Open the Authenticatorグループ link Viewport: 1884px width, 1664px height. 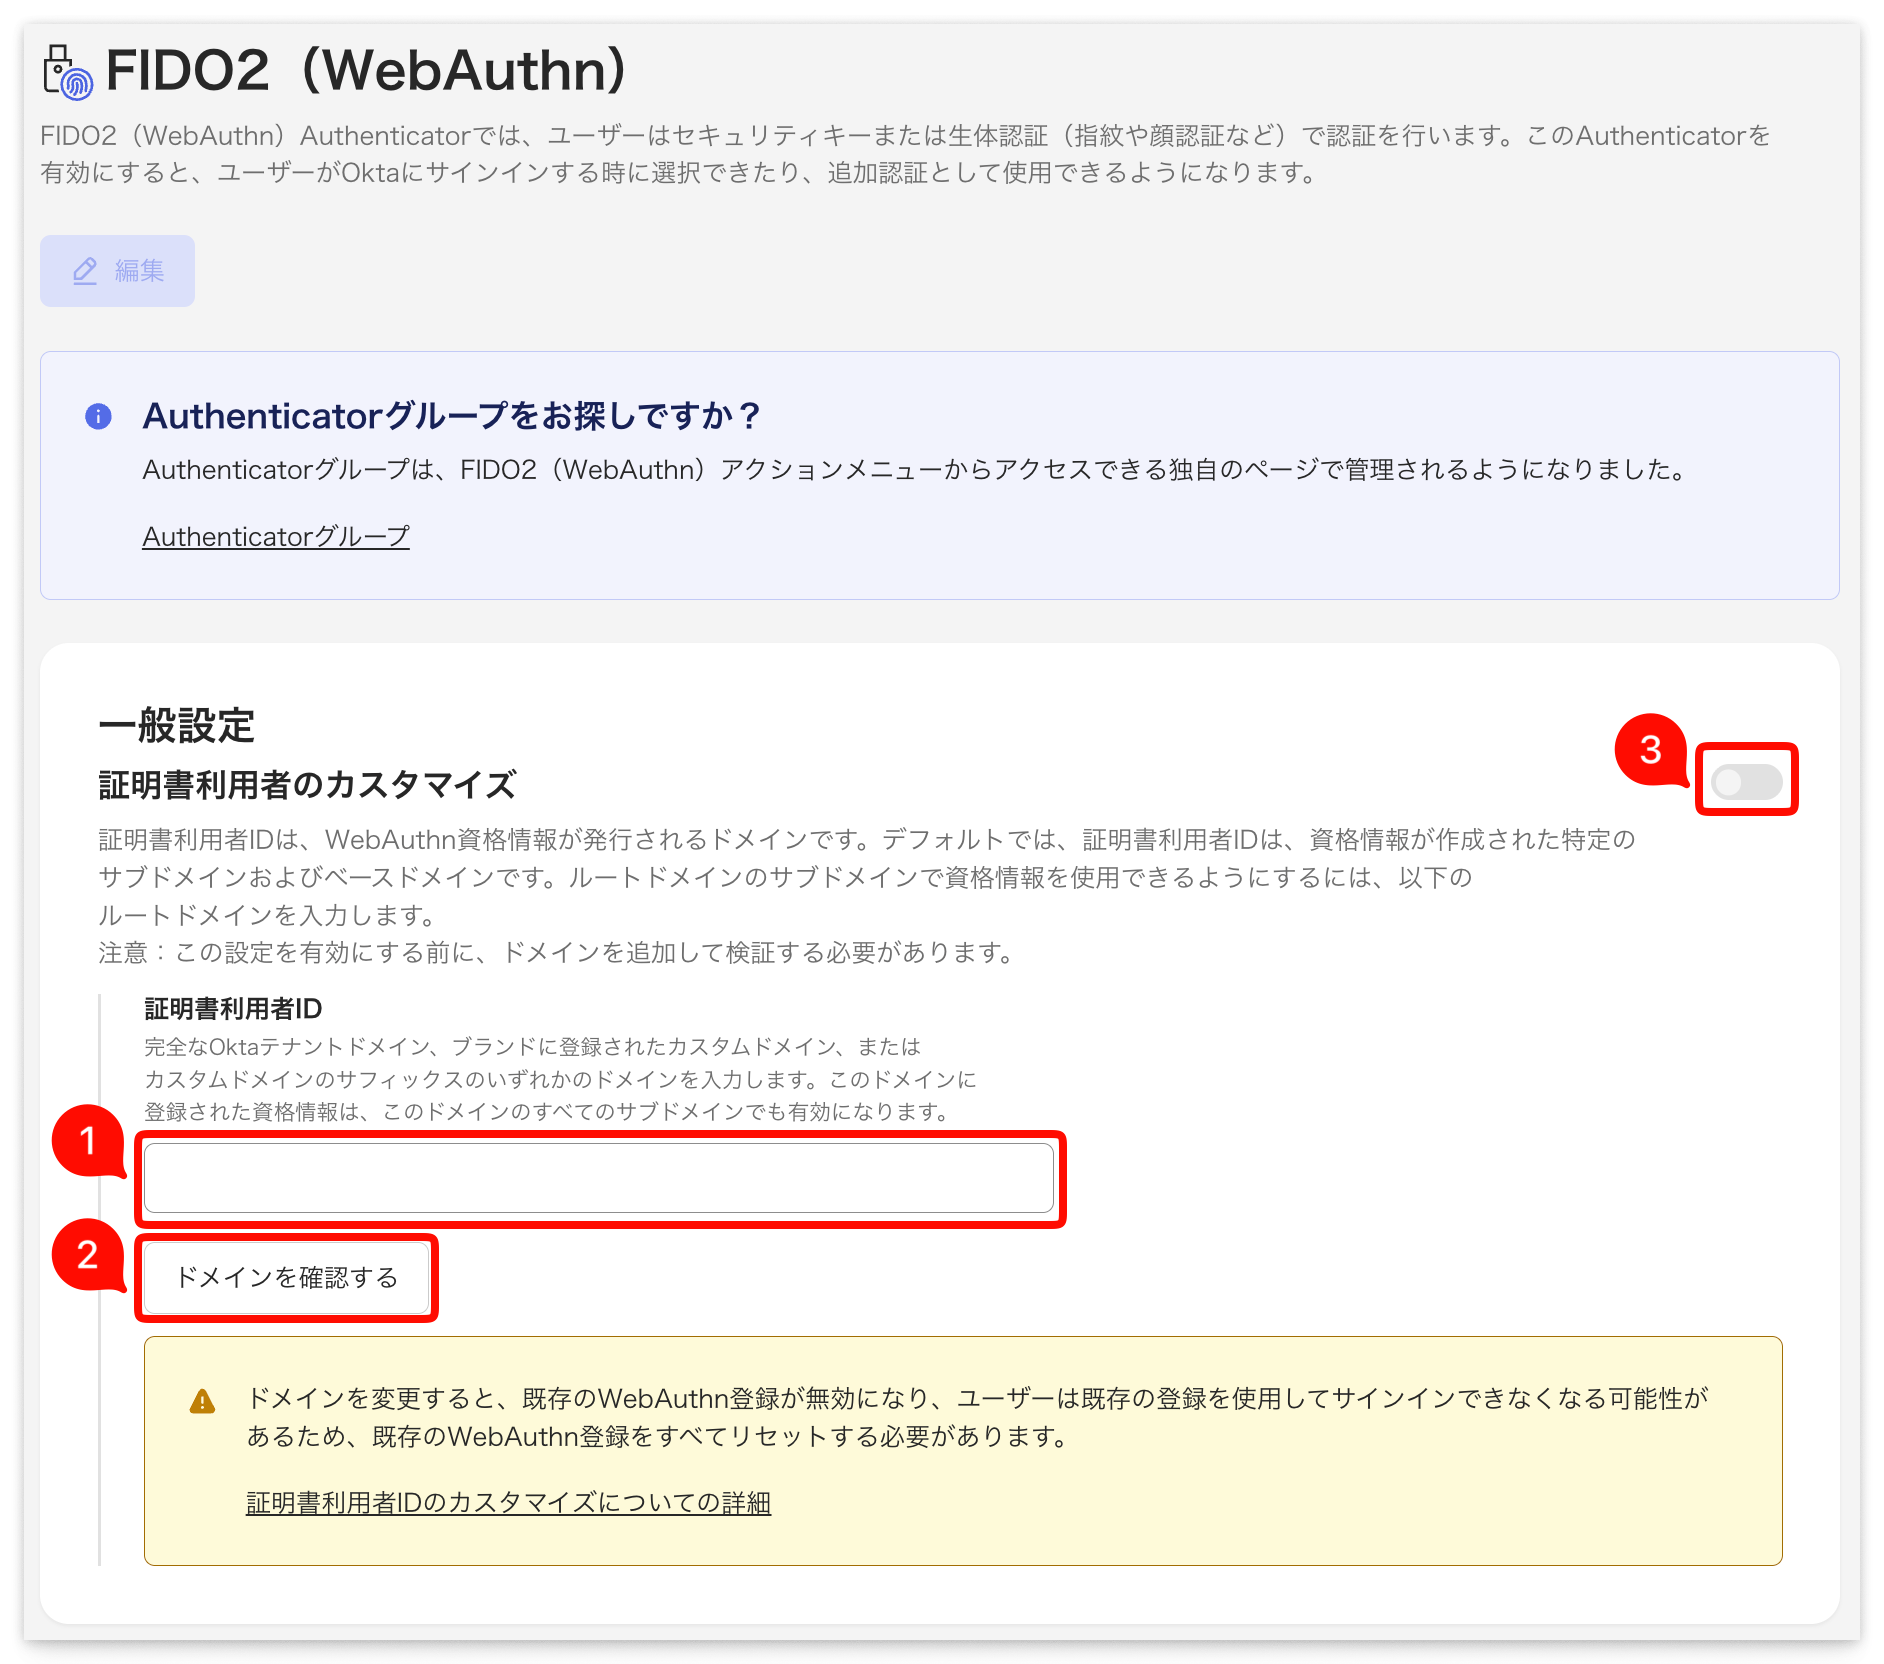point(274,536)
